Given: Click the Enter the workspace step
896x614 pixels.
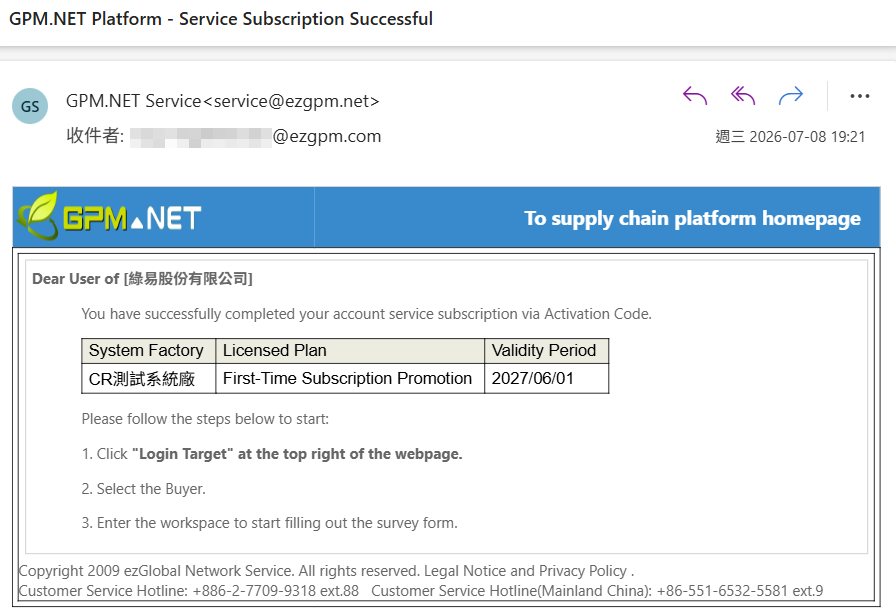Looking at the screenshot, I should click(x=270, y=523).
